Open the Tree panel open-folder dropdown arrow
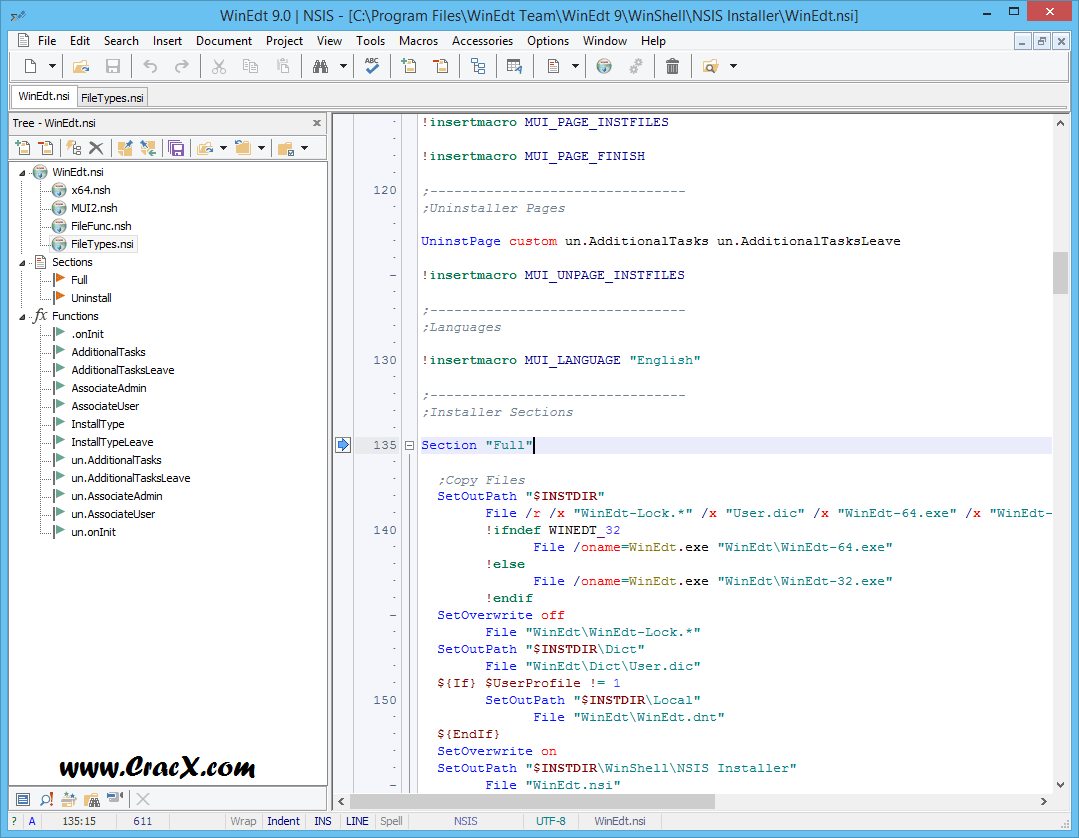 [x=223, y=148]
